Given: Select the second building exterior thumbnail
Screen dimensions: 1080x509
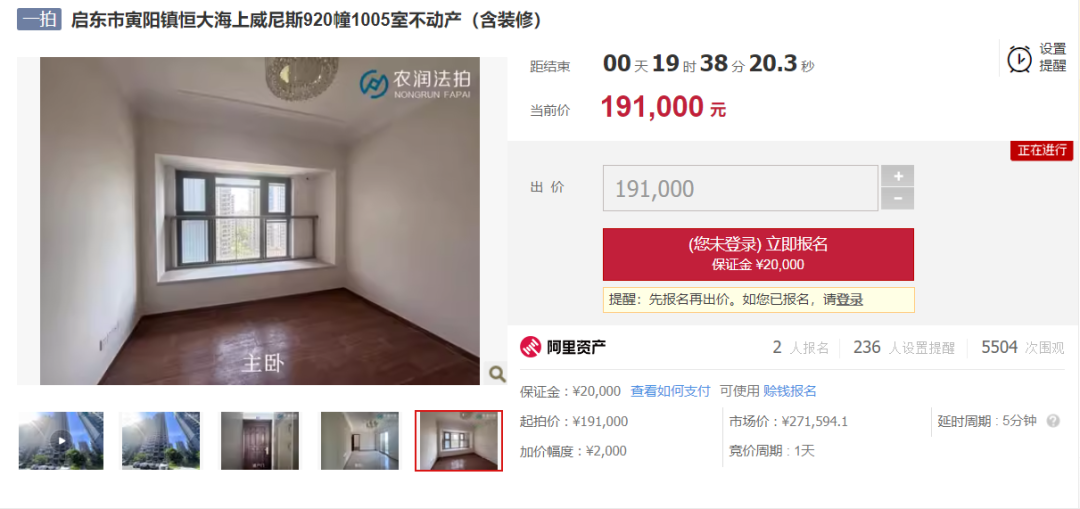Looking at the screenshot, I should pos(161,441).
